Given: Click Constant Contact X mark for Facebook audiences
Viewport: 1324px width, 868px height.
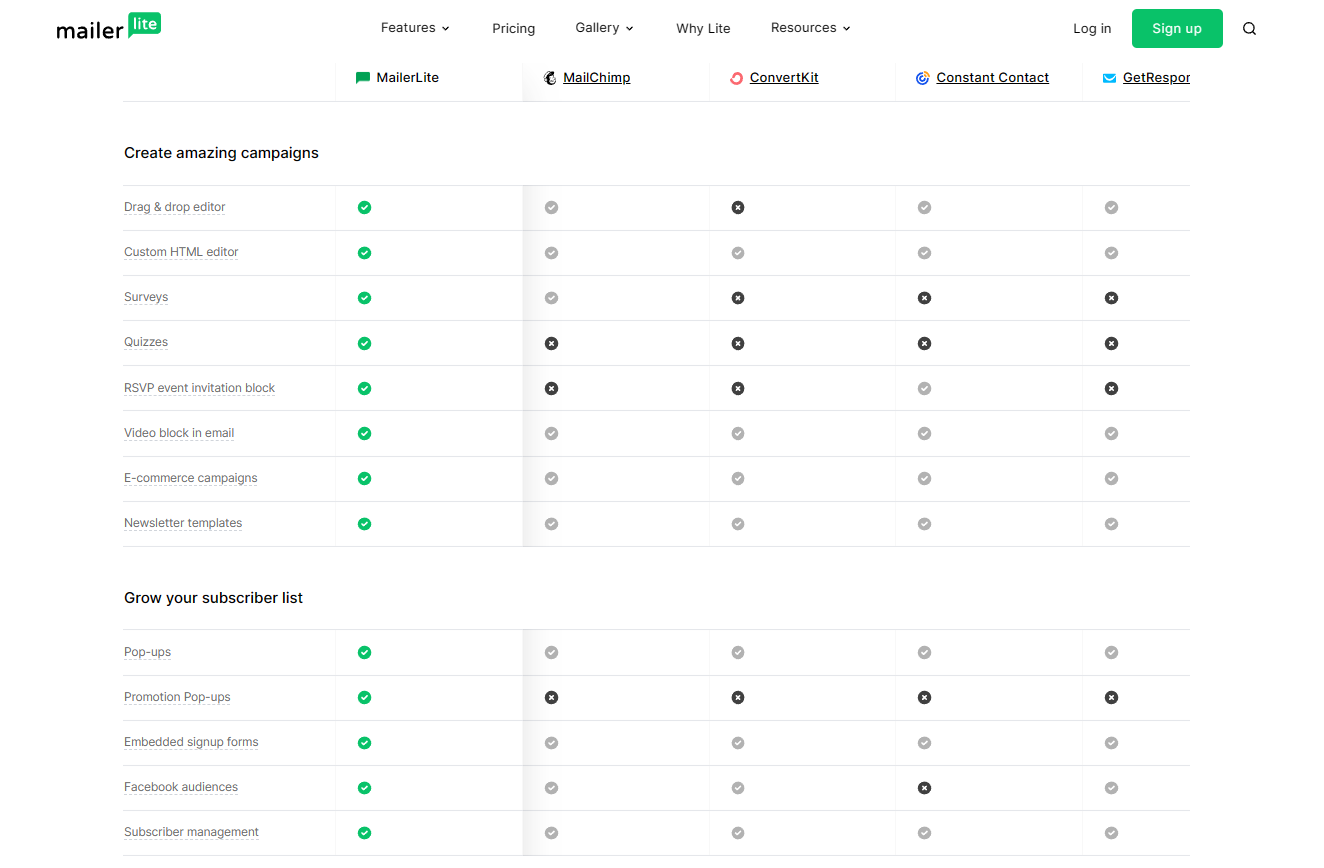Looking at the screenshot, I should click(925, 788).
